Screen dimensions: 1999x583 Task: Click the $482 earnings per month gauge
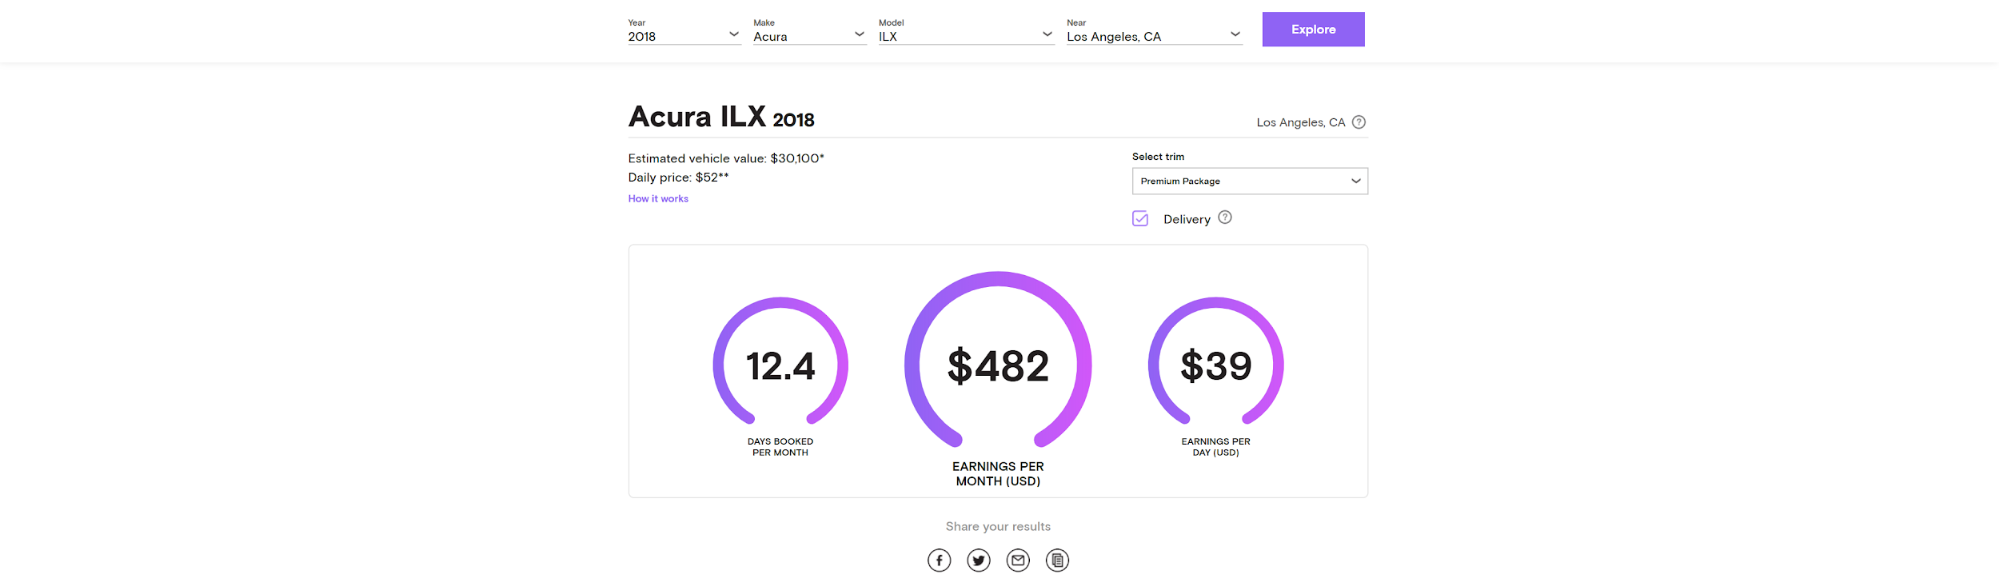click(x=998, y=362)
